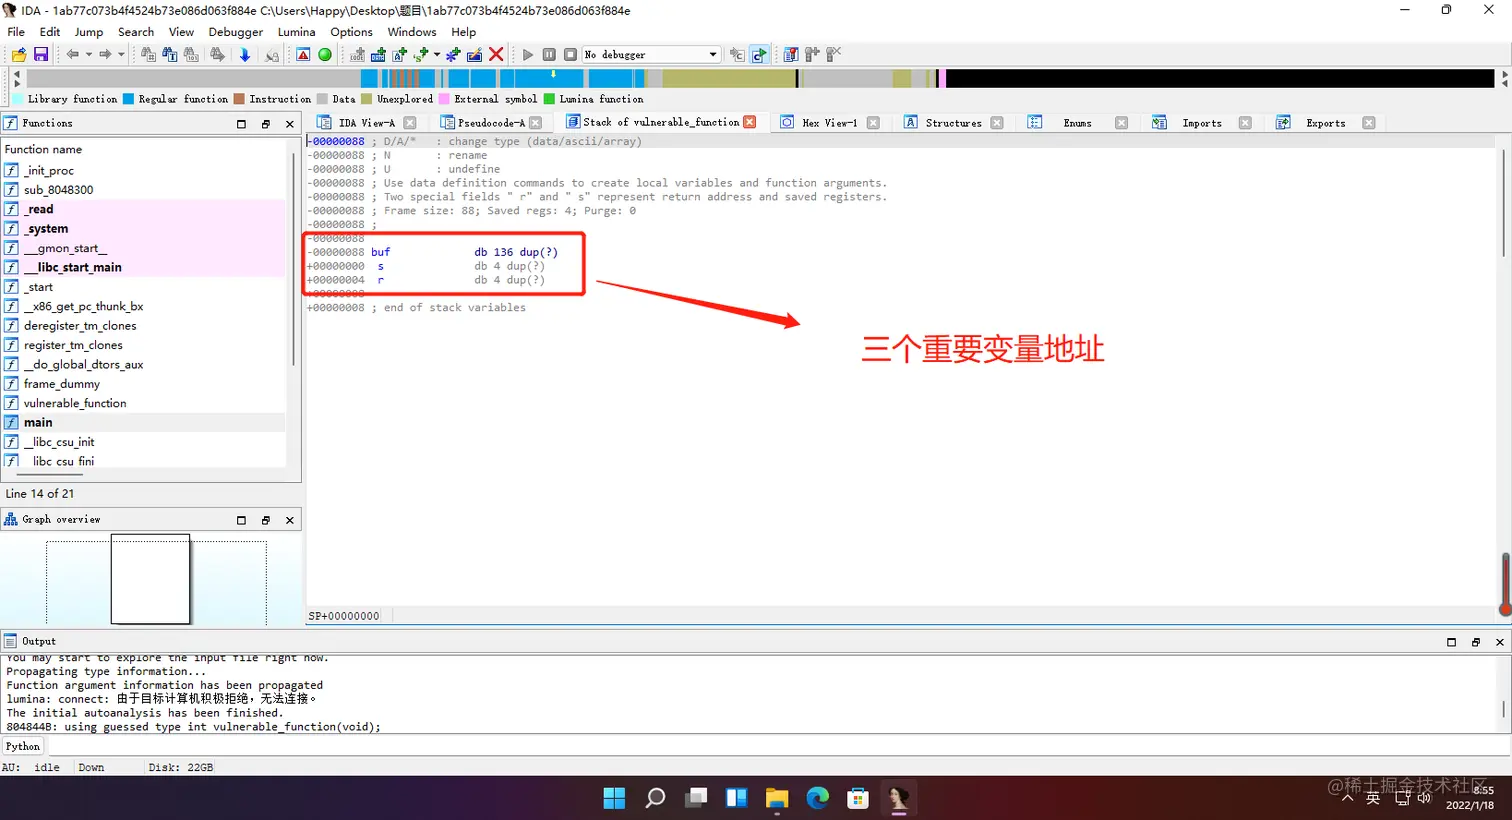Image resolution: width=1512 pixels, height=820 pixels.
Task: Click the Save database floppy icon
Action: click(41, 54)
